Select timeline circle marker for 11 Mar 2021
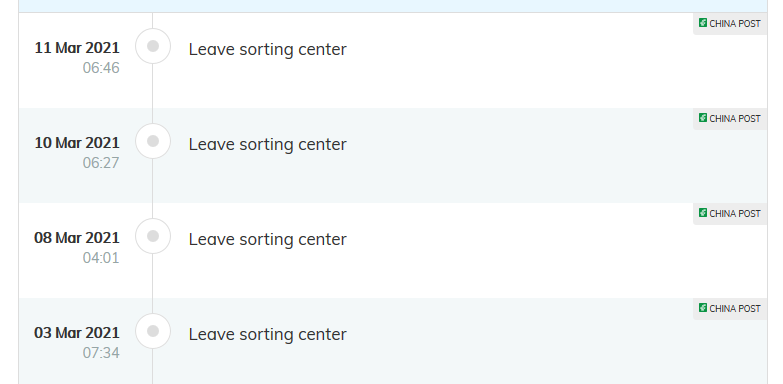Image resolution: width=783 pixels, height=384 pixels. coord(153,46)
